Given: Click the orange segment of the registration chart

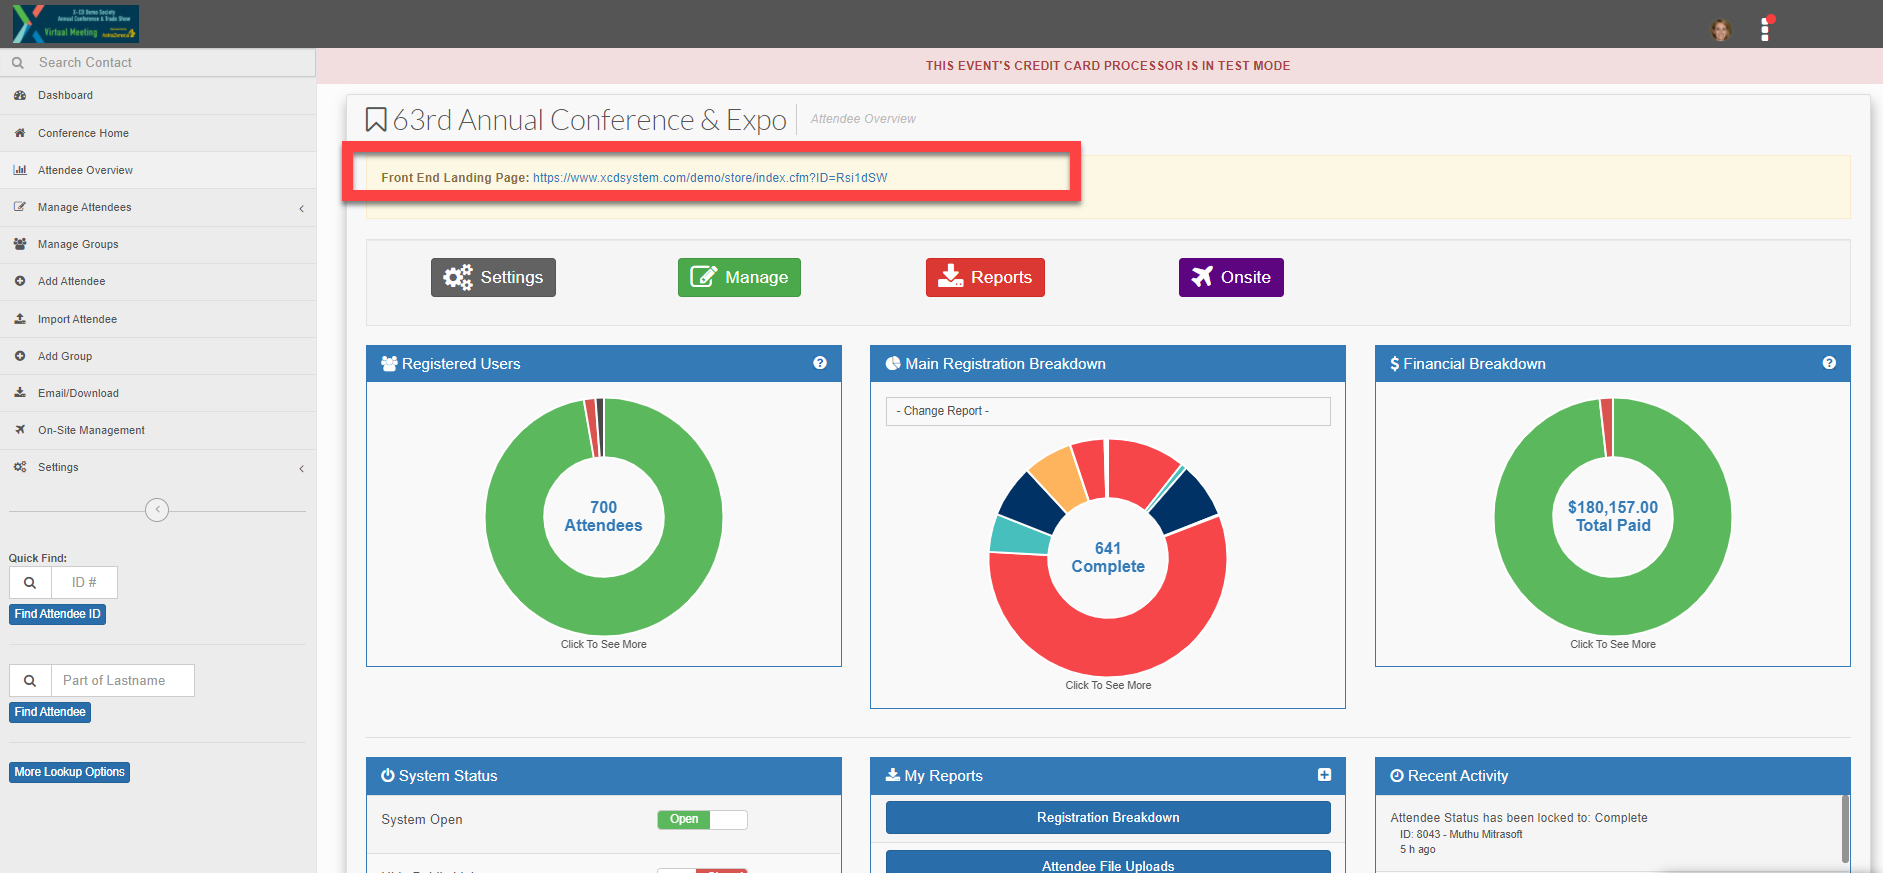Looking at the screenshot, I should pyautogui.click(x=1059, y=479).
